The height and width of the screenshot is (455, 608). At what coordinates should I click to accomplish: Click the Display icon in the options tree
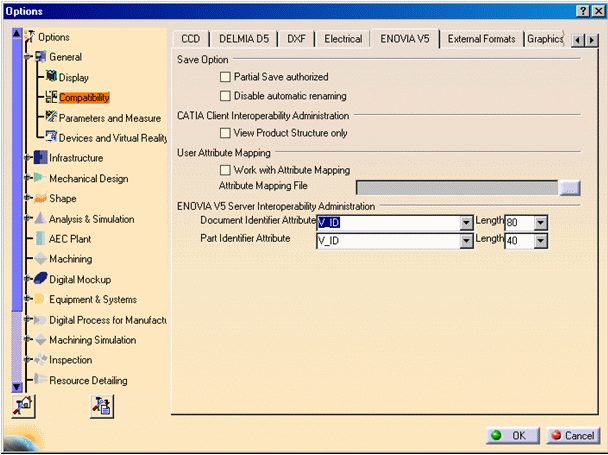[51, 77]
